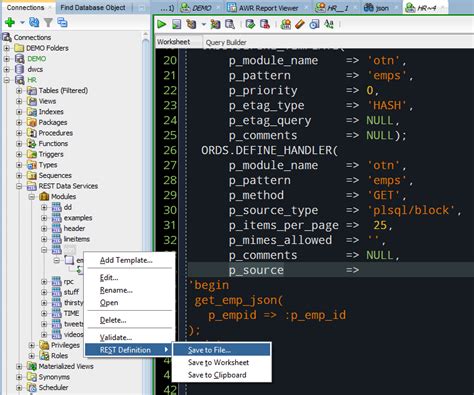Expand the Privileges node
The image size is (474, 395).
point(32,345)
